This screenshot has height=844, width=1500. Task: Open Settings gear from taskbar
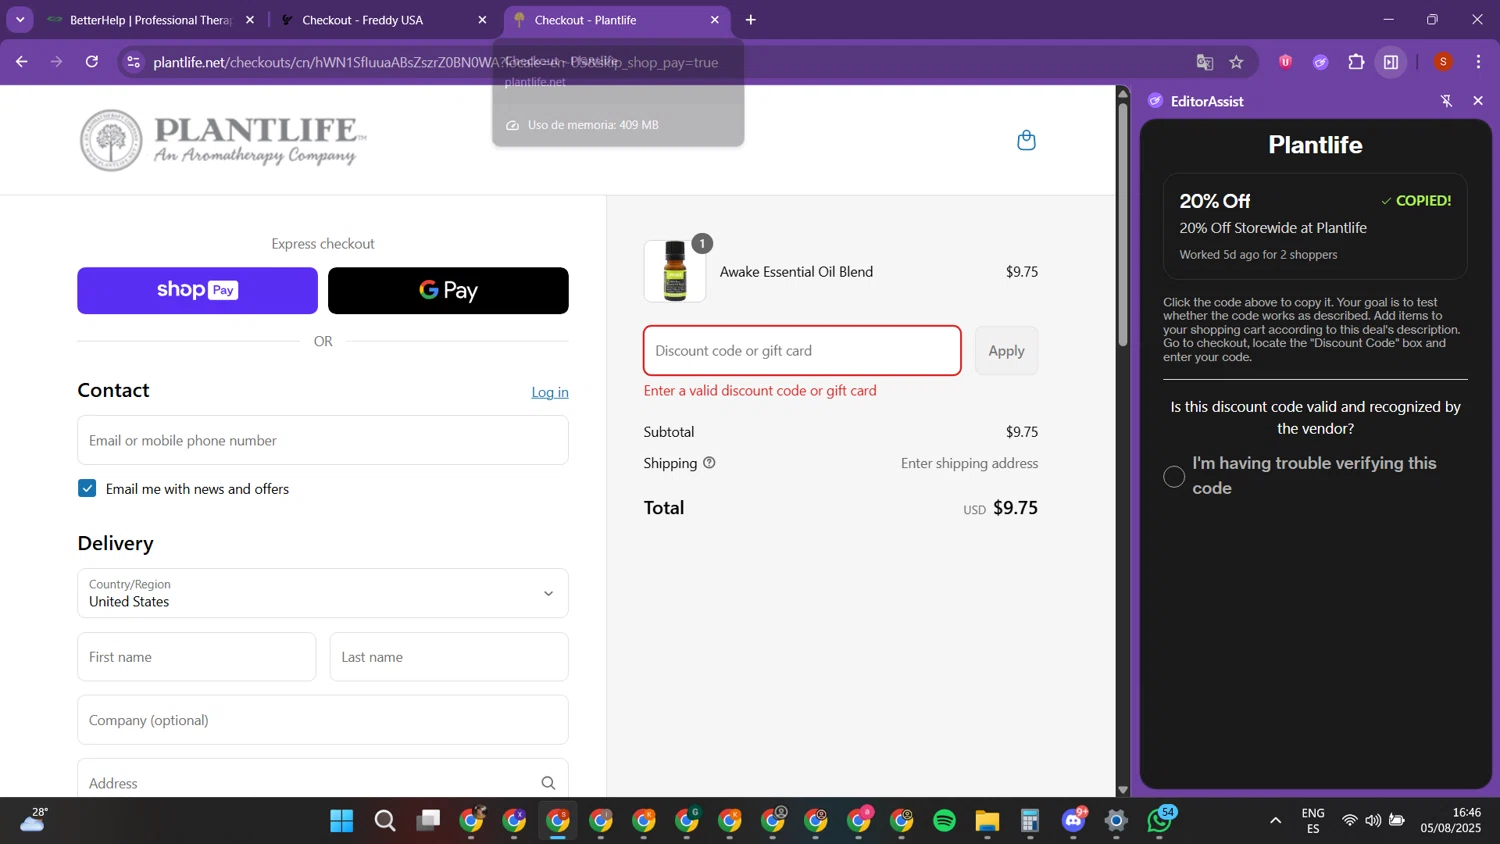(x=1117, y=821)
